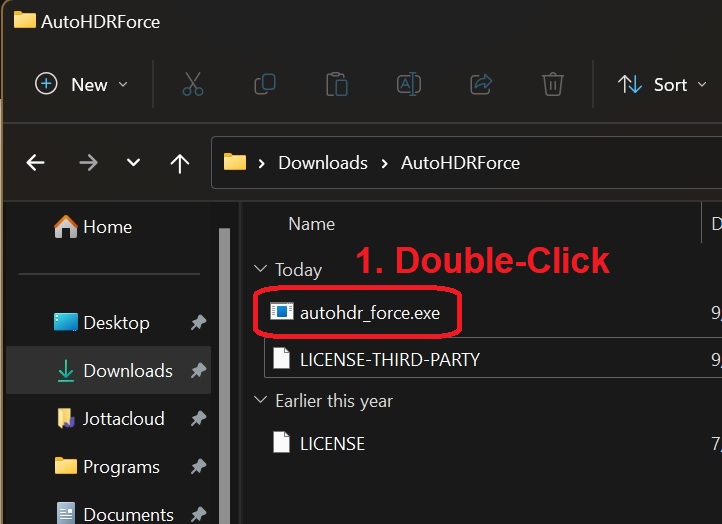Click the navigation pane scrollbar
Screen dimensions: 722x524
(225, 380)
